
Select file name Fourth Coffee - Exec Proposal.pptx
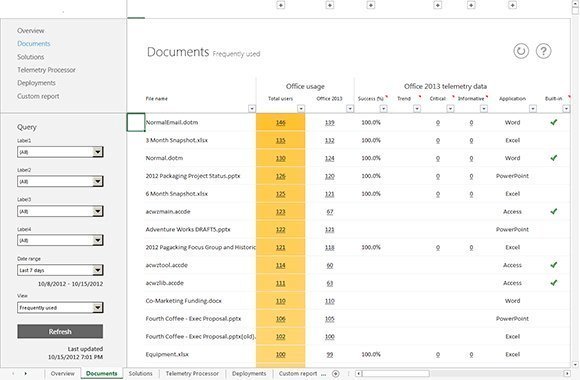193,319
